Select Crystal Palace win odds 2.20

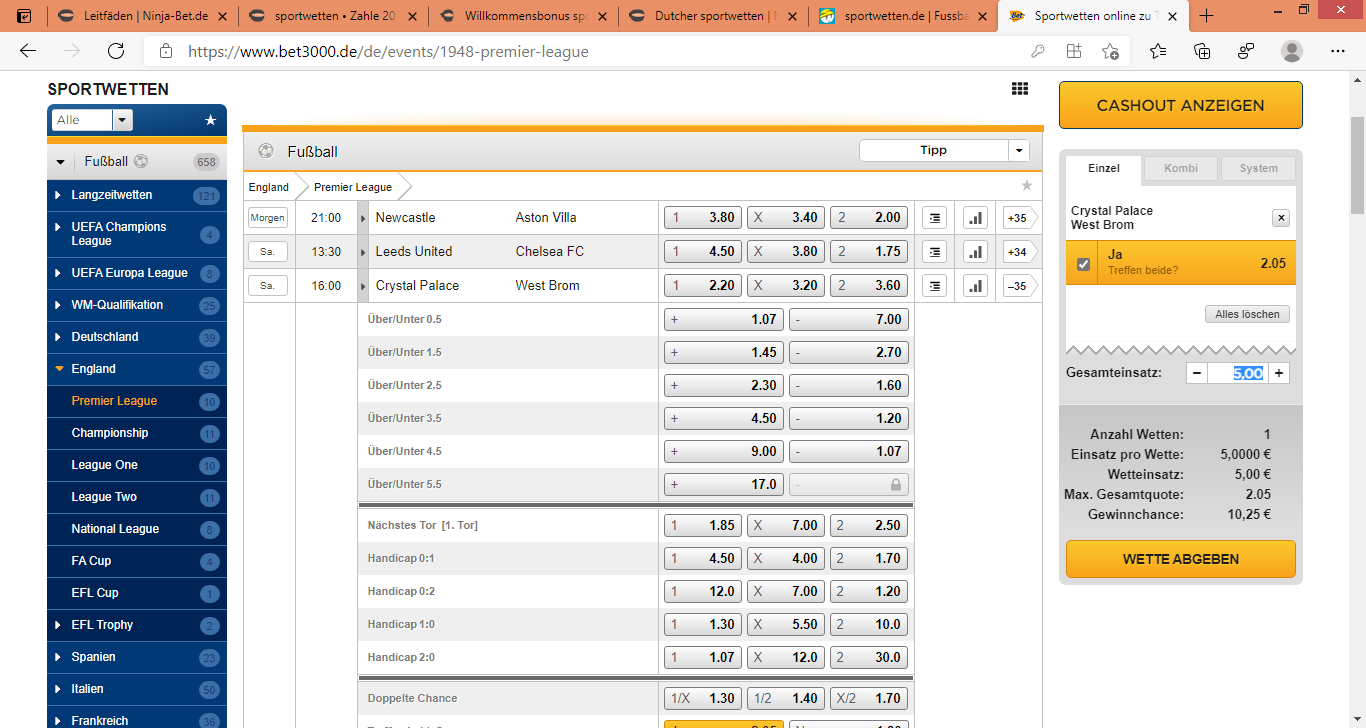pyautogui.click(x=703, y=285)
